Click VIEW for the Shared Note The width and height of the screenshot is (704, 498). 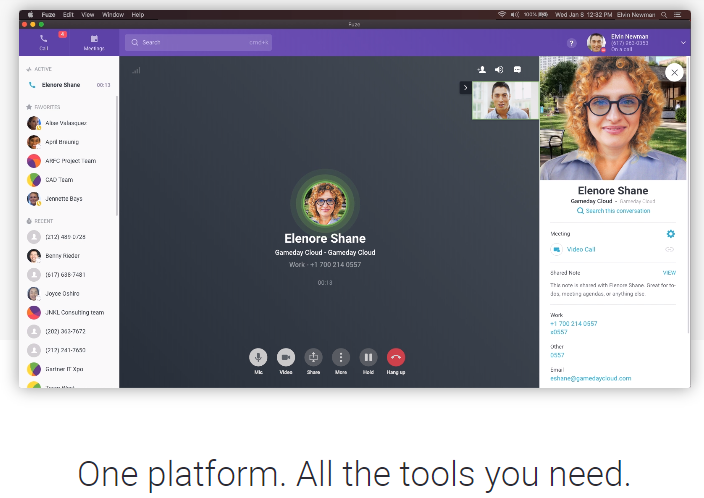(669, 273)
